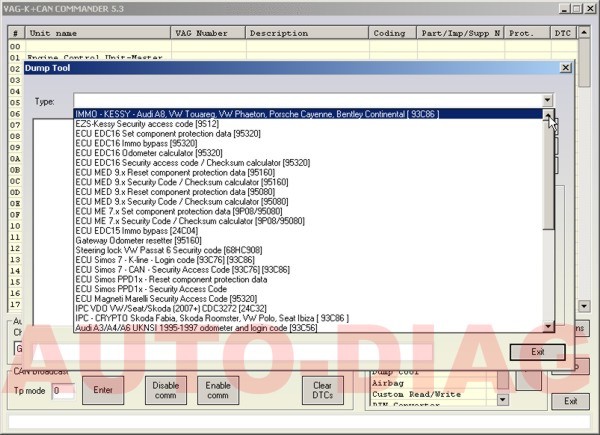This screenshot has height=435, width=600.
Task: Click functions list scroll down arrow
Action: 503,400
